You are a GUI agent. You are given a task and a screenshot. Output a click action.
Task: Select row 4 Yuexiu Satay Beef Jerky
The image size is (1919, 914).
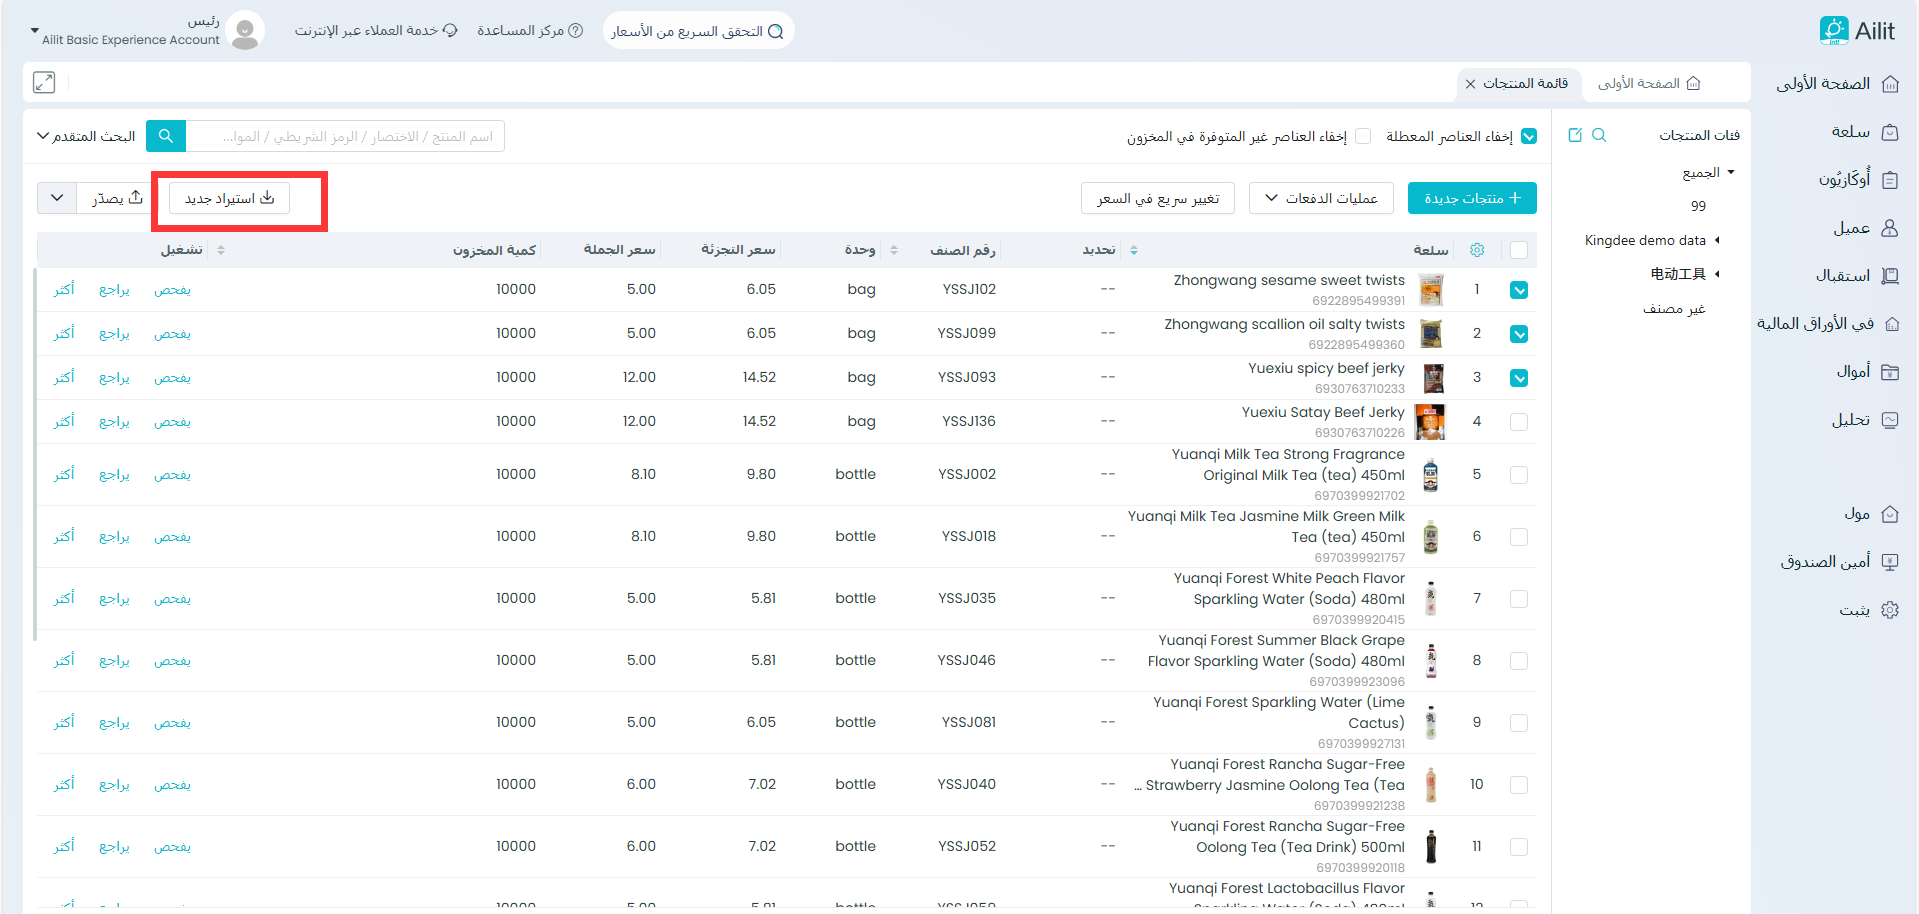(x=1519, y=422)
